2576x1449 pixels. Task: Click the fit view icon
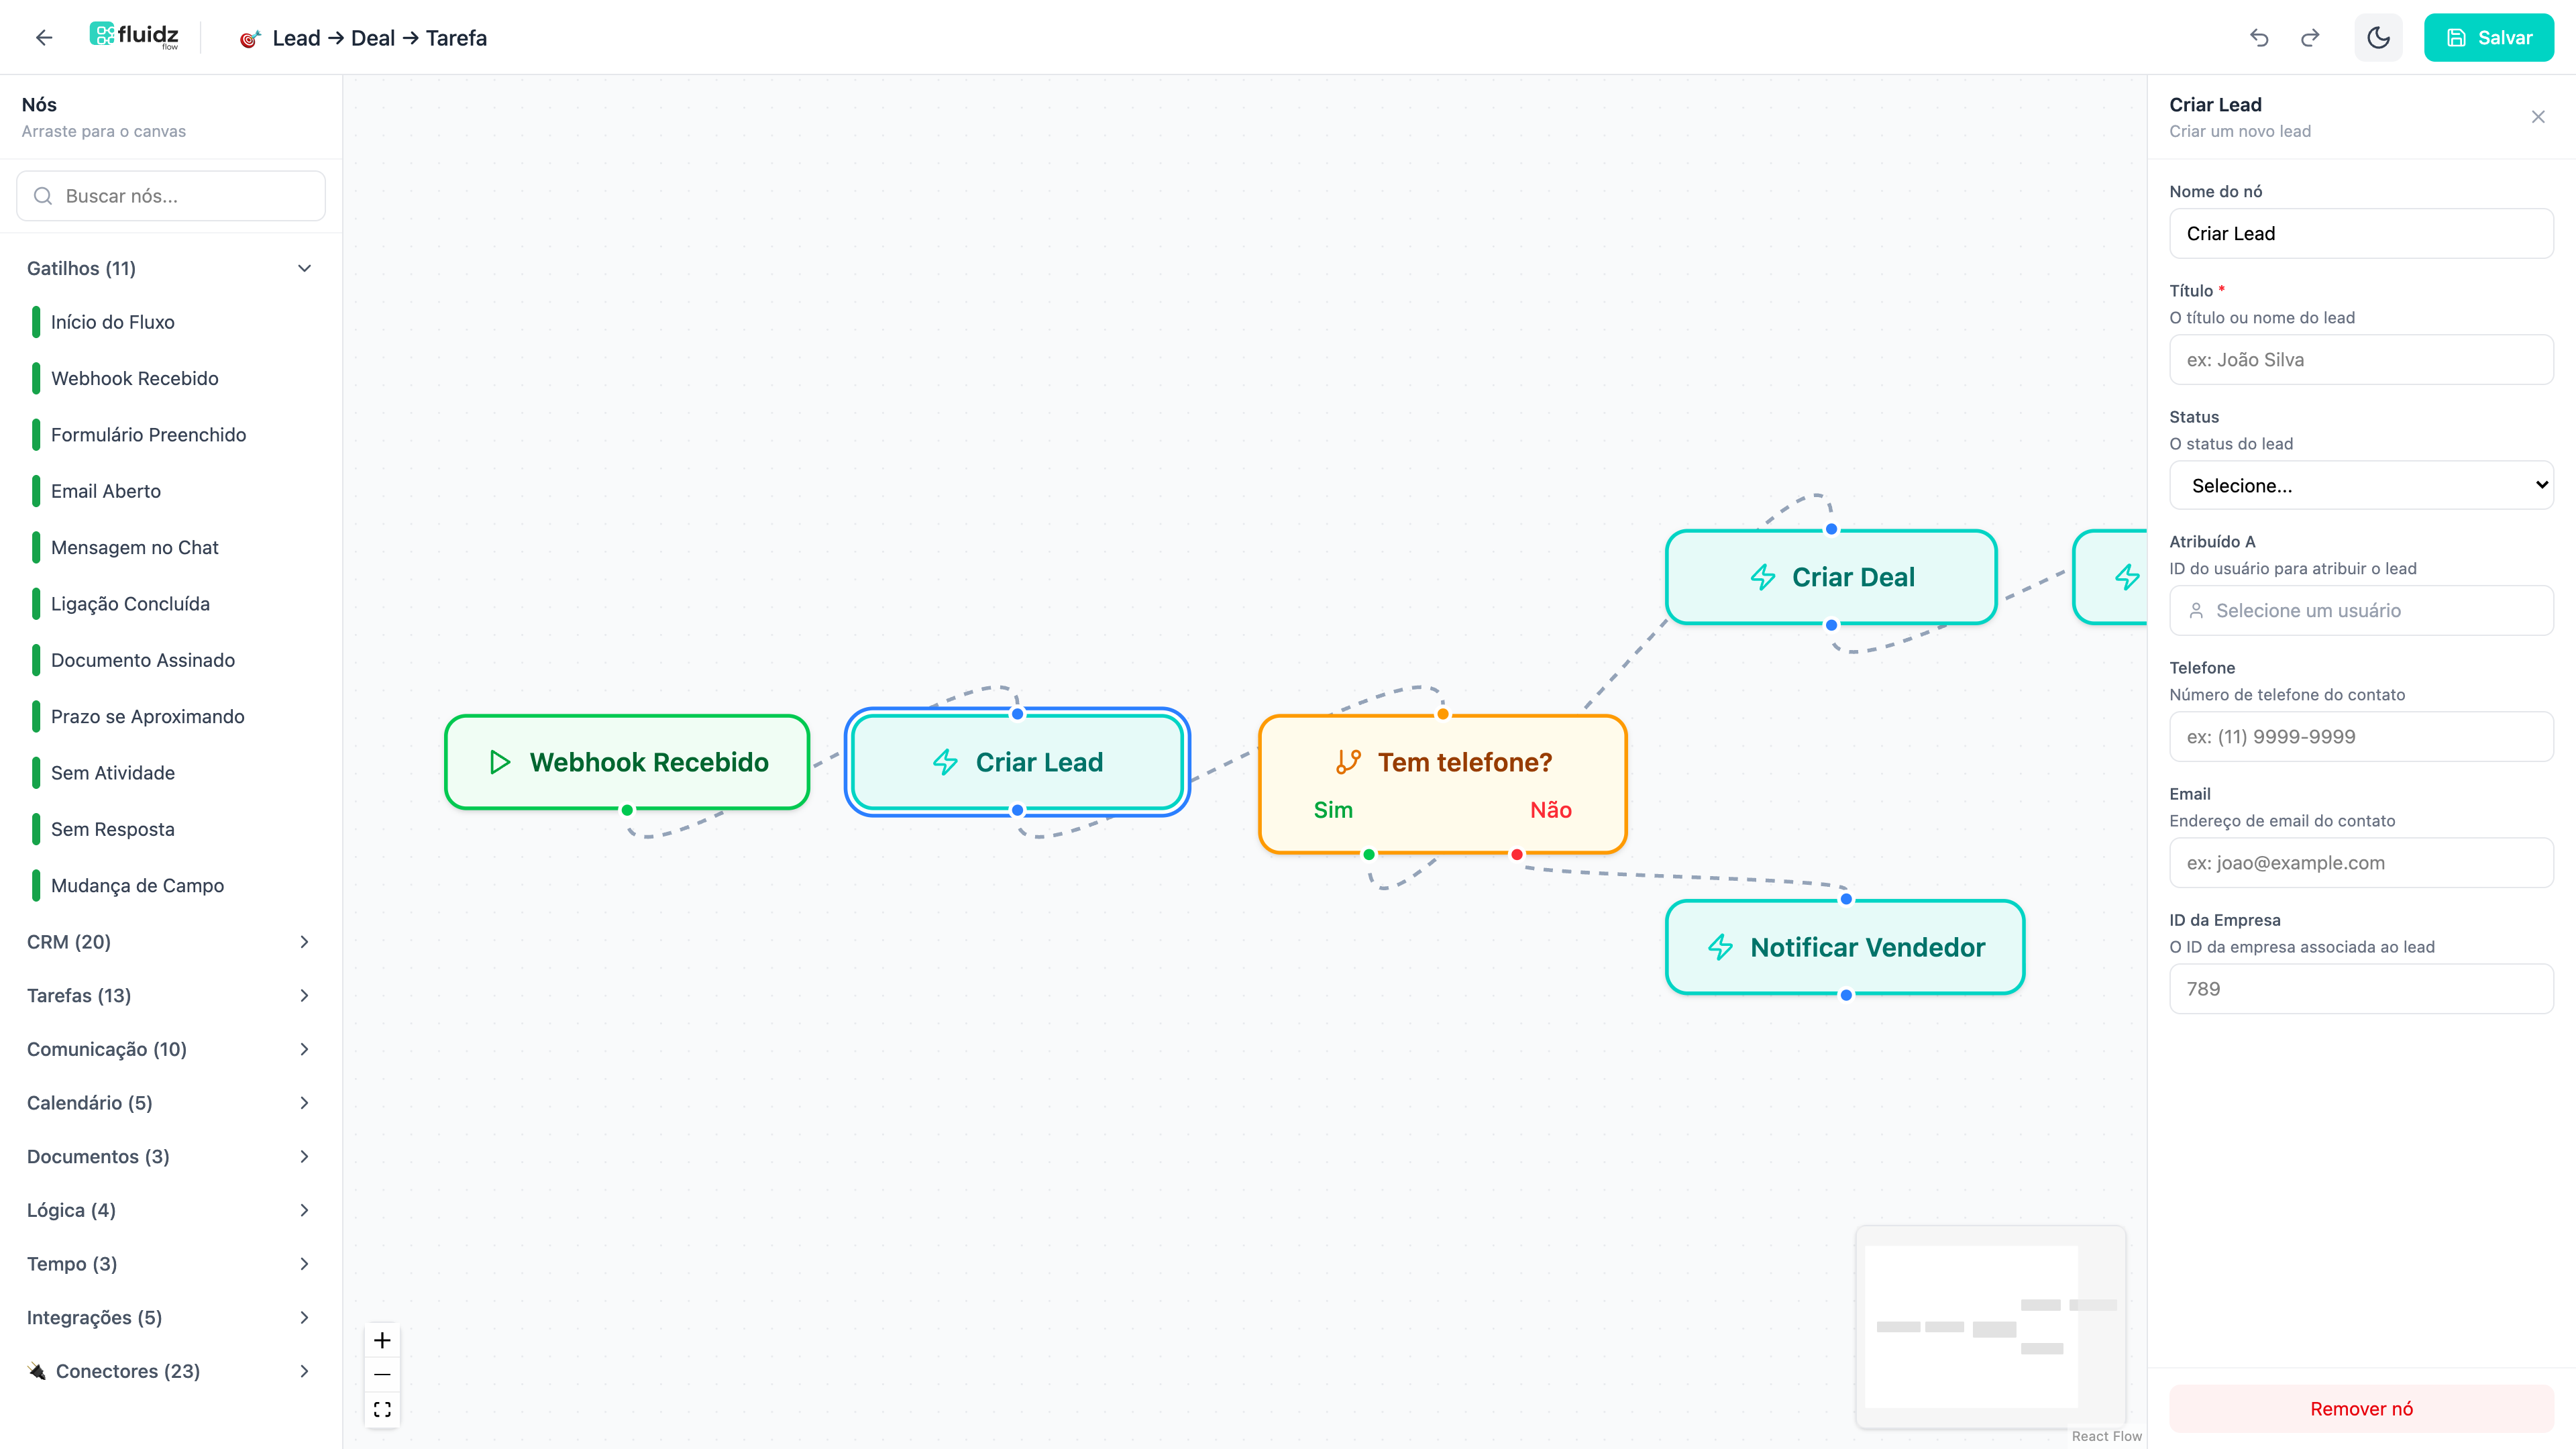[x=382, y=1409]
